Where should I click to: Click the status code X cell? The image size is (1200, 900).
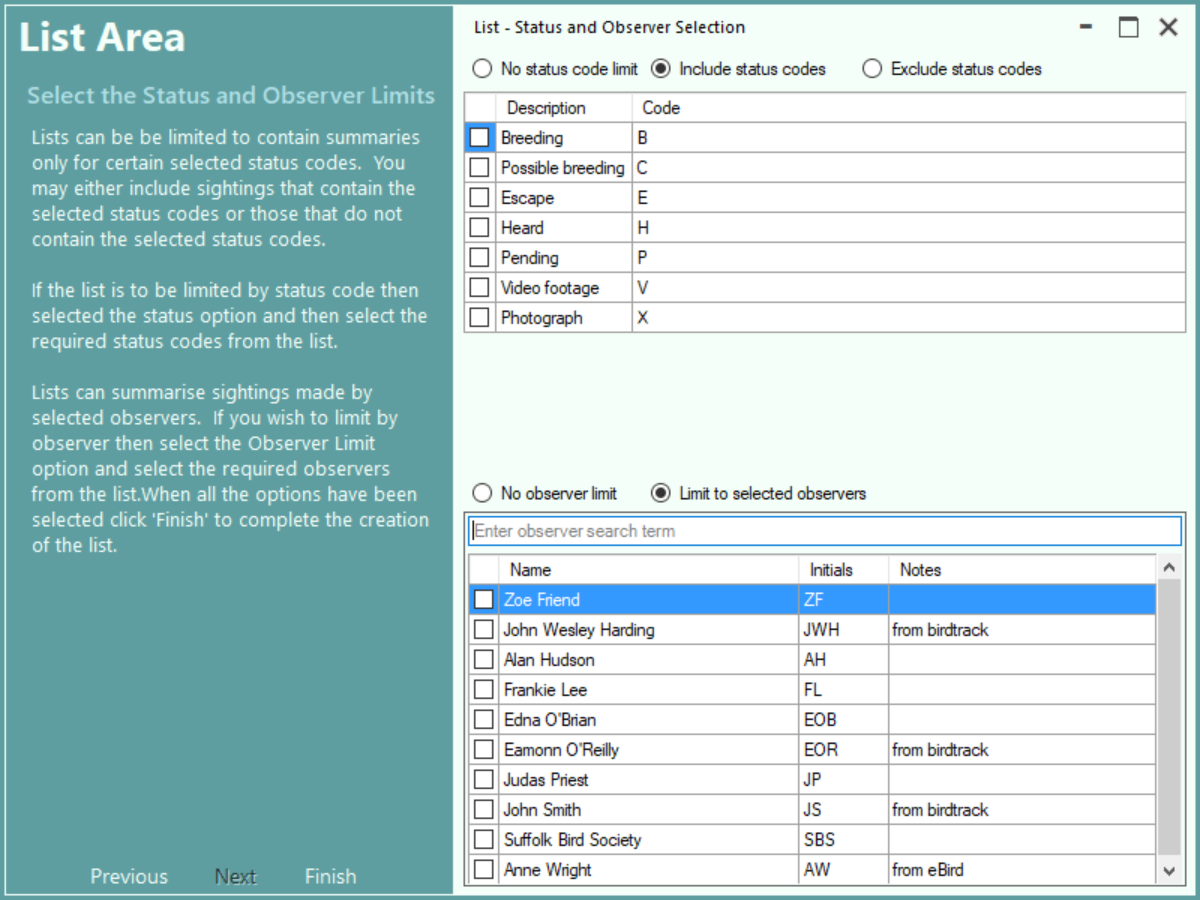point(908,318)
